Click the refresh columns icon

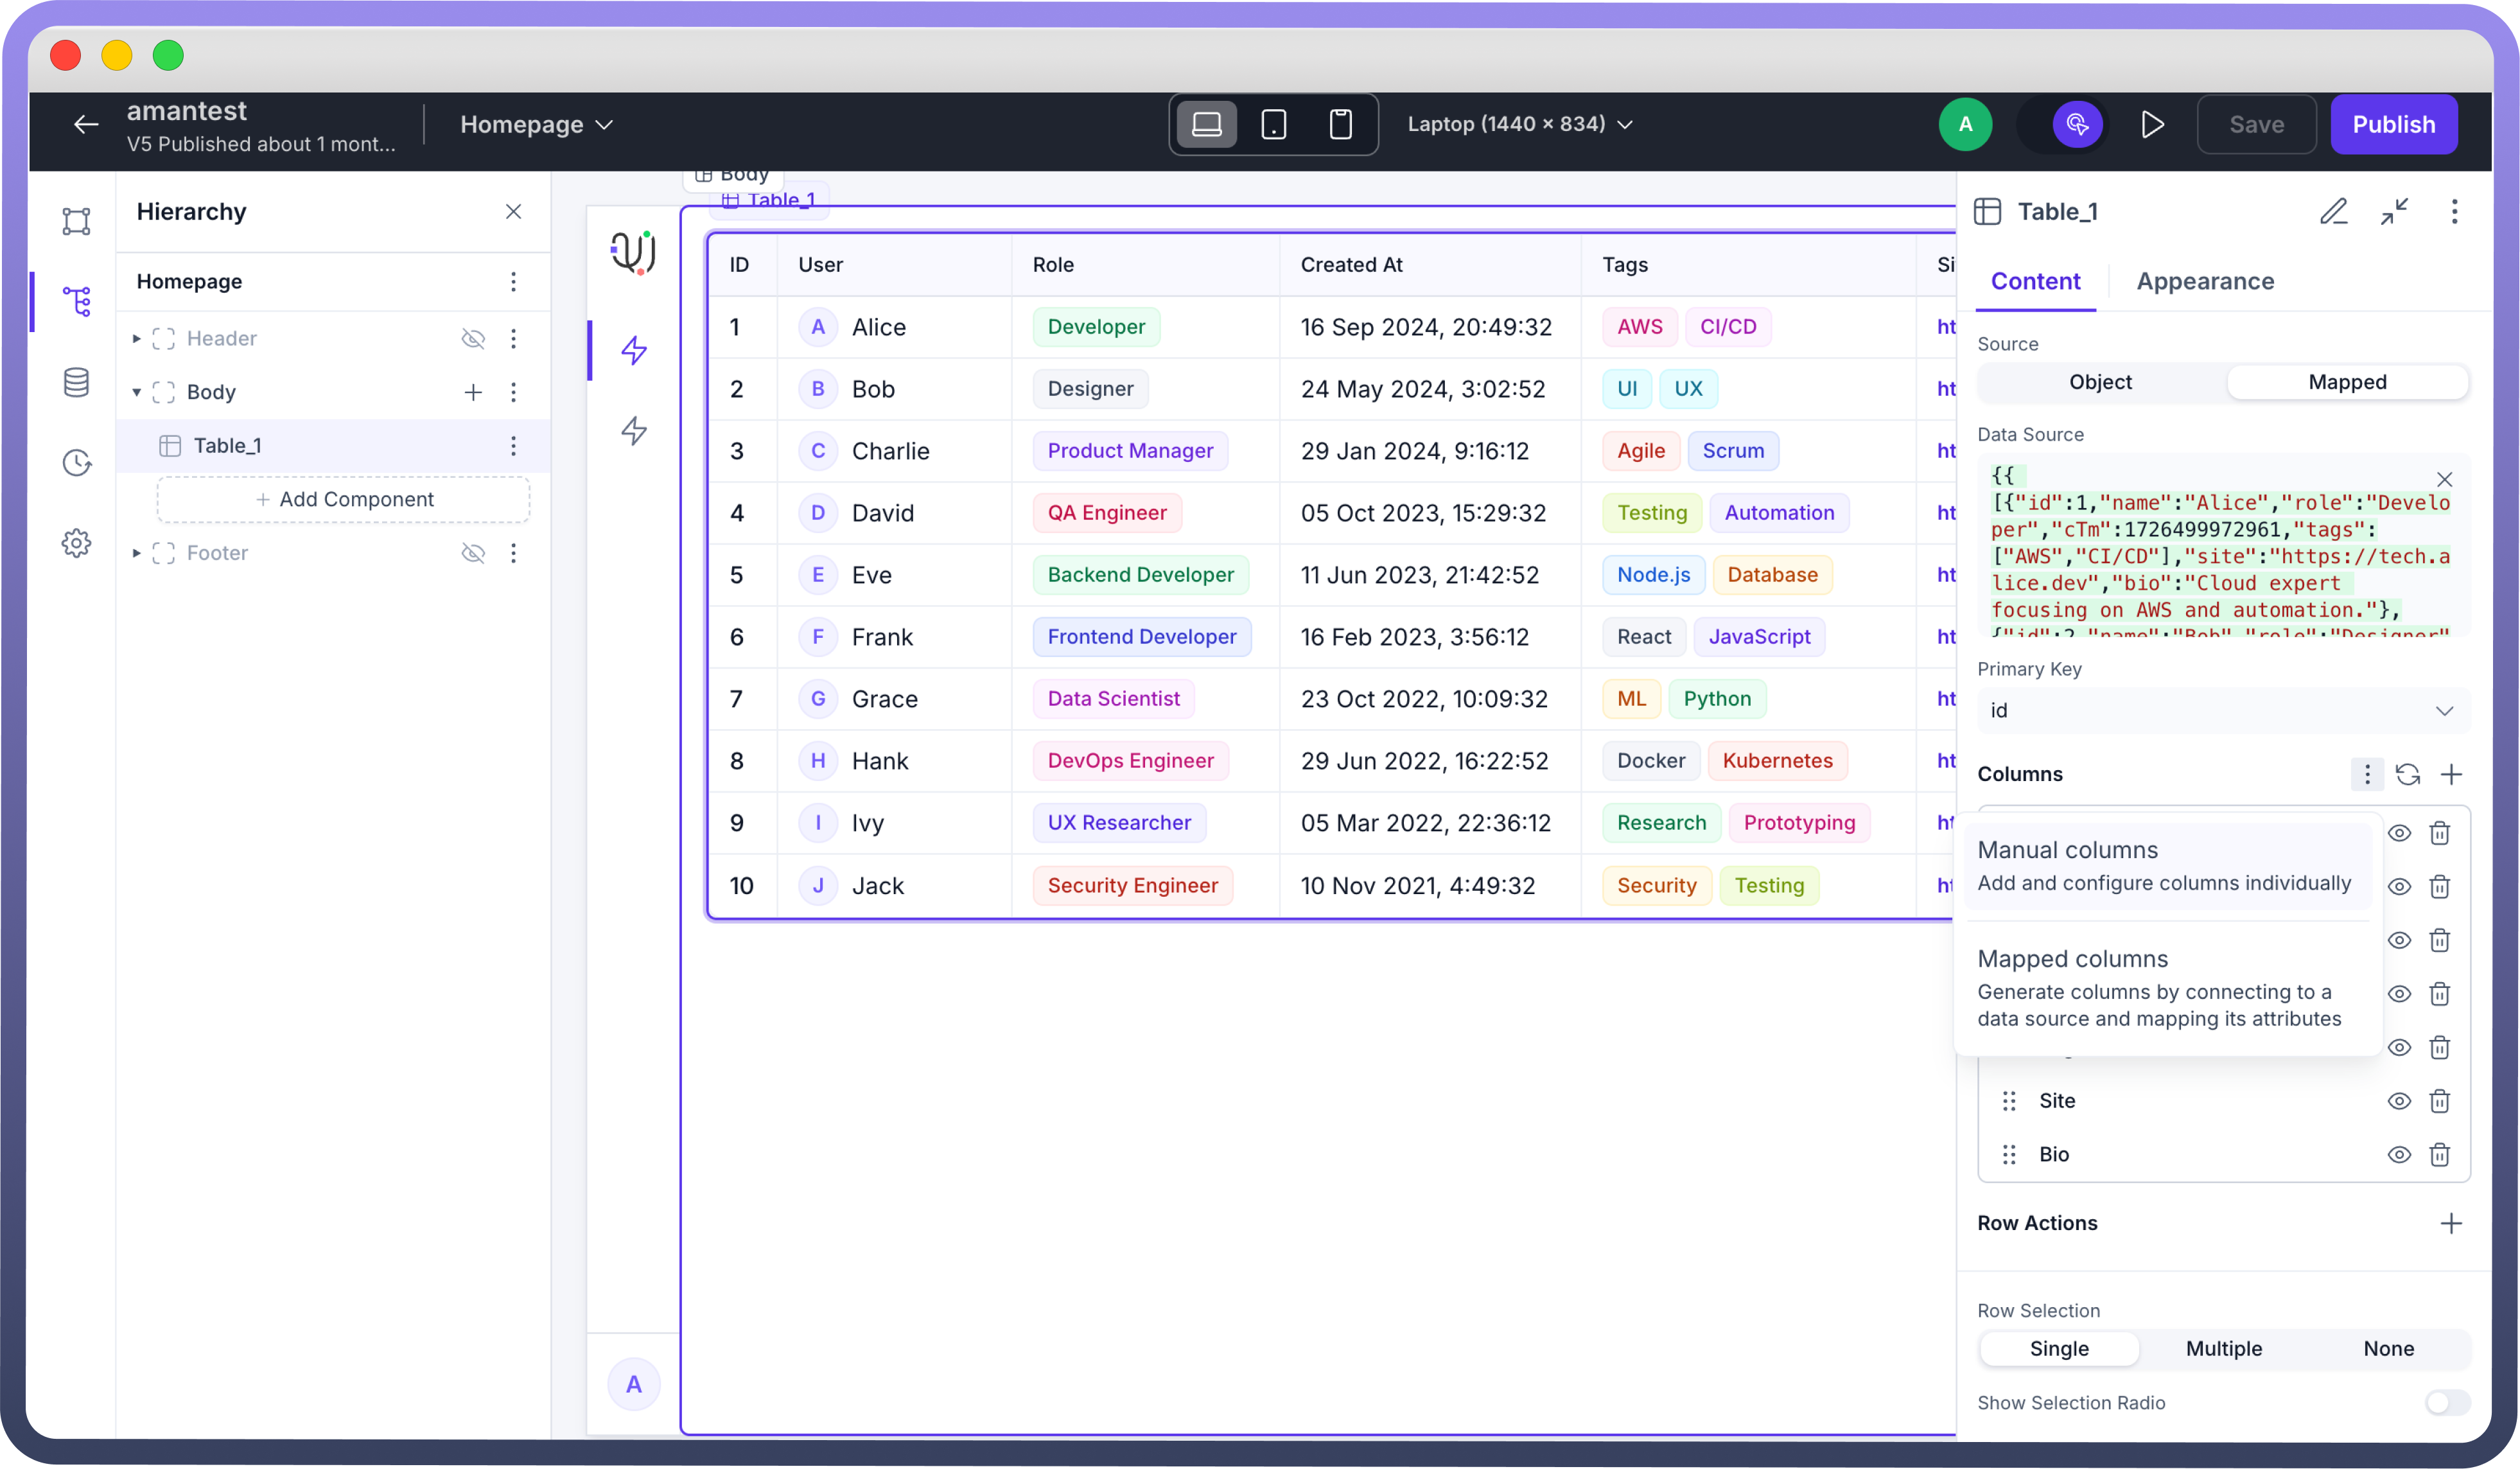click(2408, 774)
